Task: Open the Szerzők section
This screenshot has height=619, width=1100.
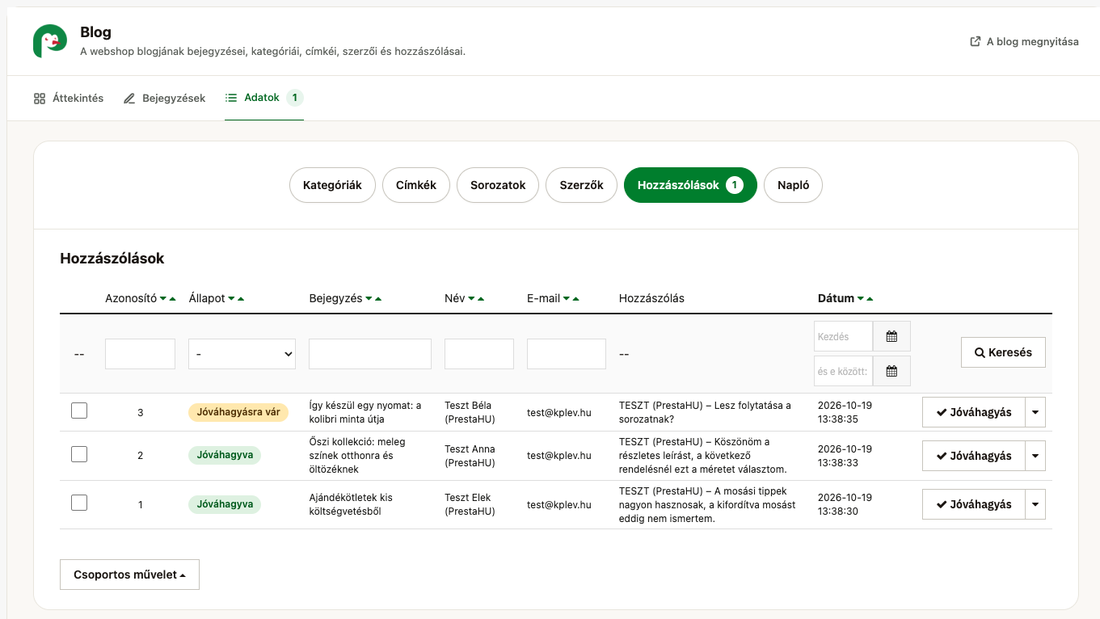Action: click(582, 185)
